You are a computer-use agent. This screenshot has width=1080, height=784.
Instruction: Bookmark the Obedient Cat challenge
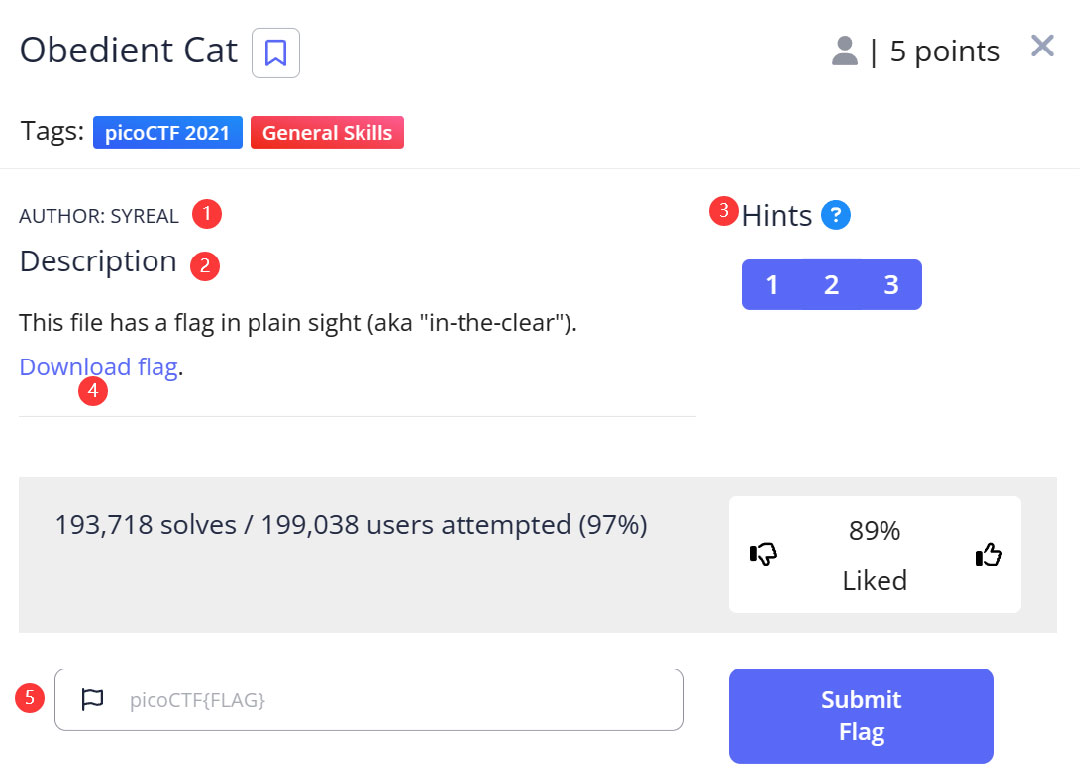click(276, 53)
